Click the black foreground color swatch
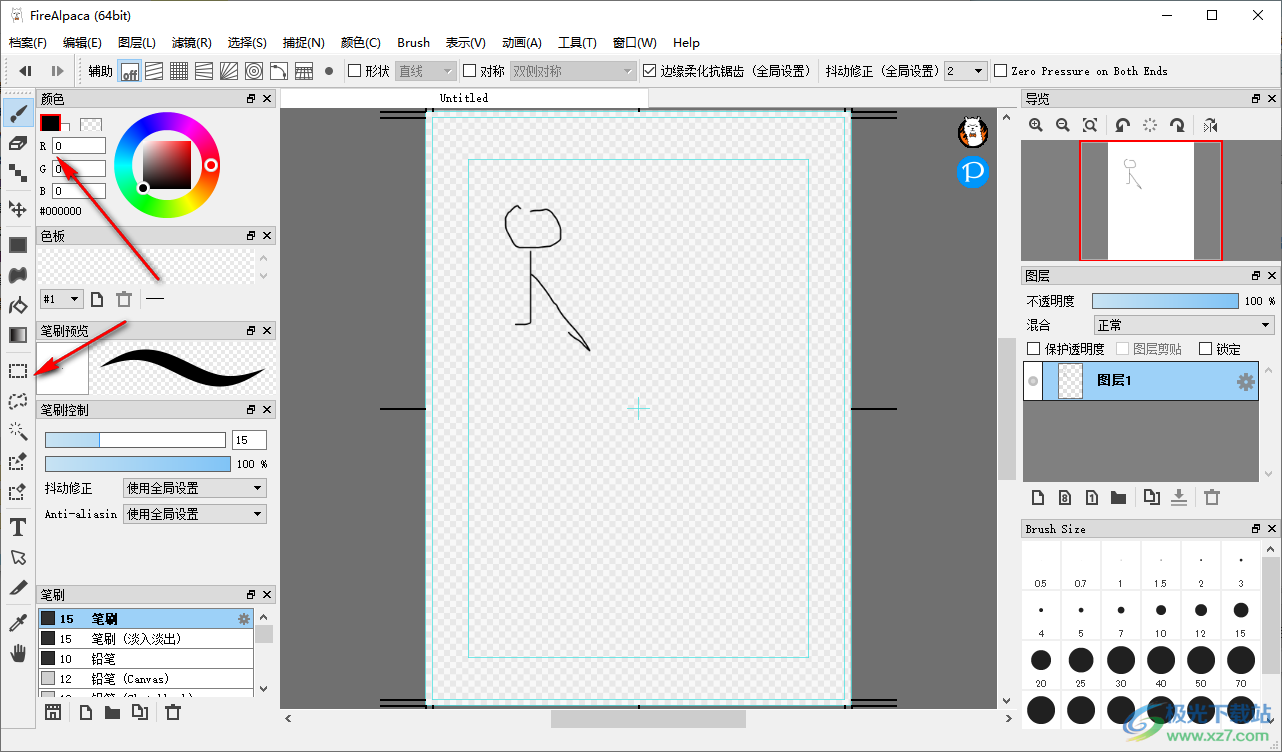Screen dimensions: 1282x752 point(50,122)
